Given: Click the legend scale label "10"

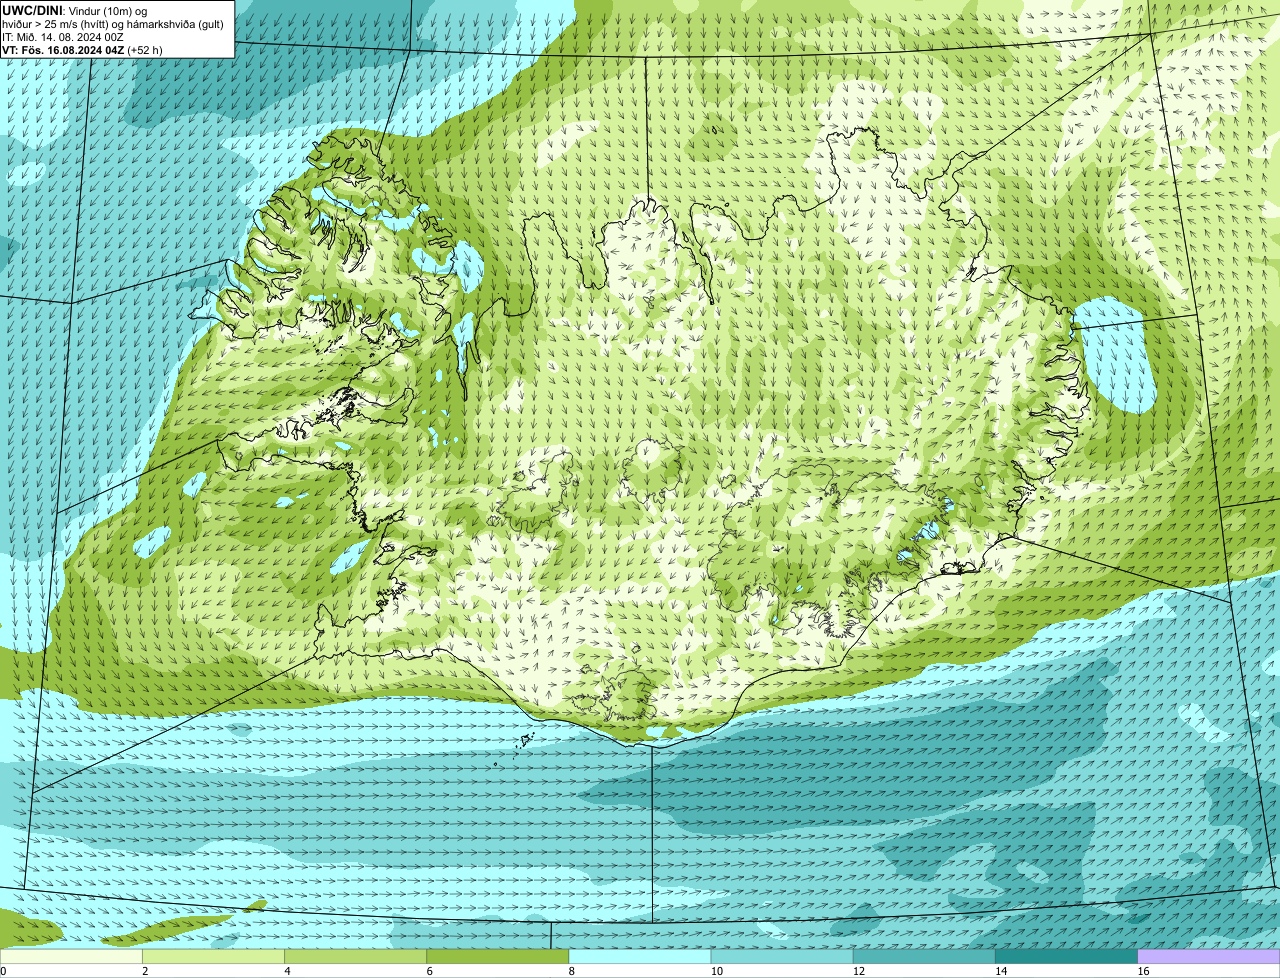Looking at the screenshot, I should click(715, 971).
